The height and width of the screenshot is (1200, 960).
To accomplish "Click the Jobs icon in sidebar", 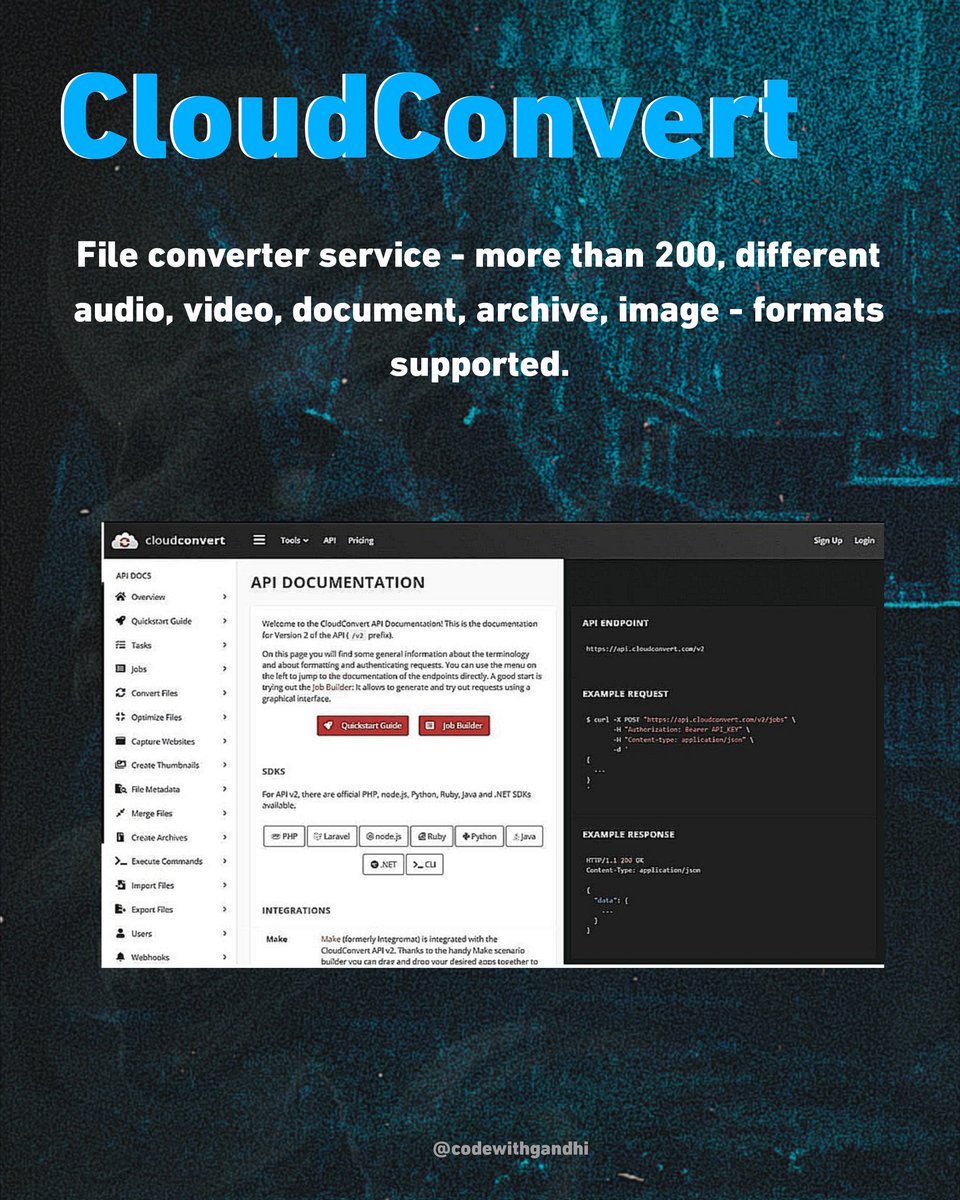I will click(x=120, y=669).
